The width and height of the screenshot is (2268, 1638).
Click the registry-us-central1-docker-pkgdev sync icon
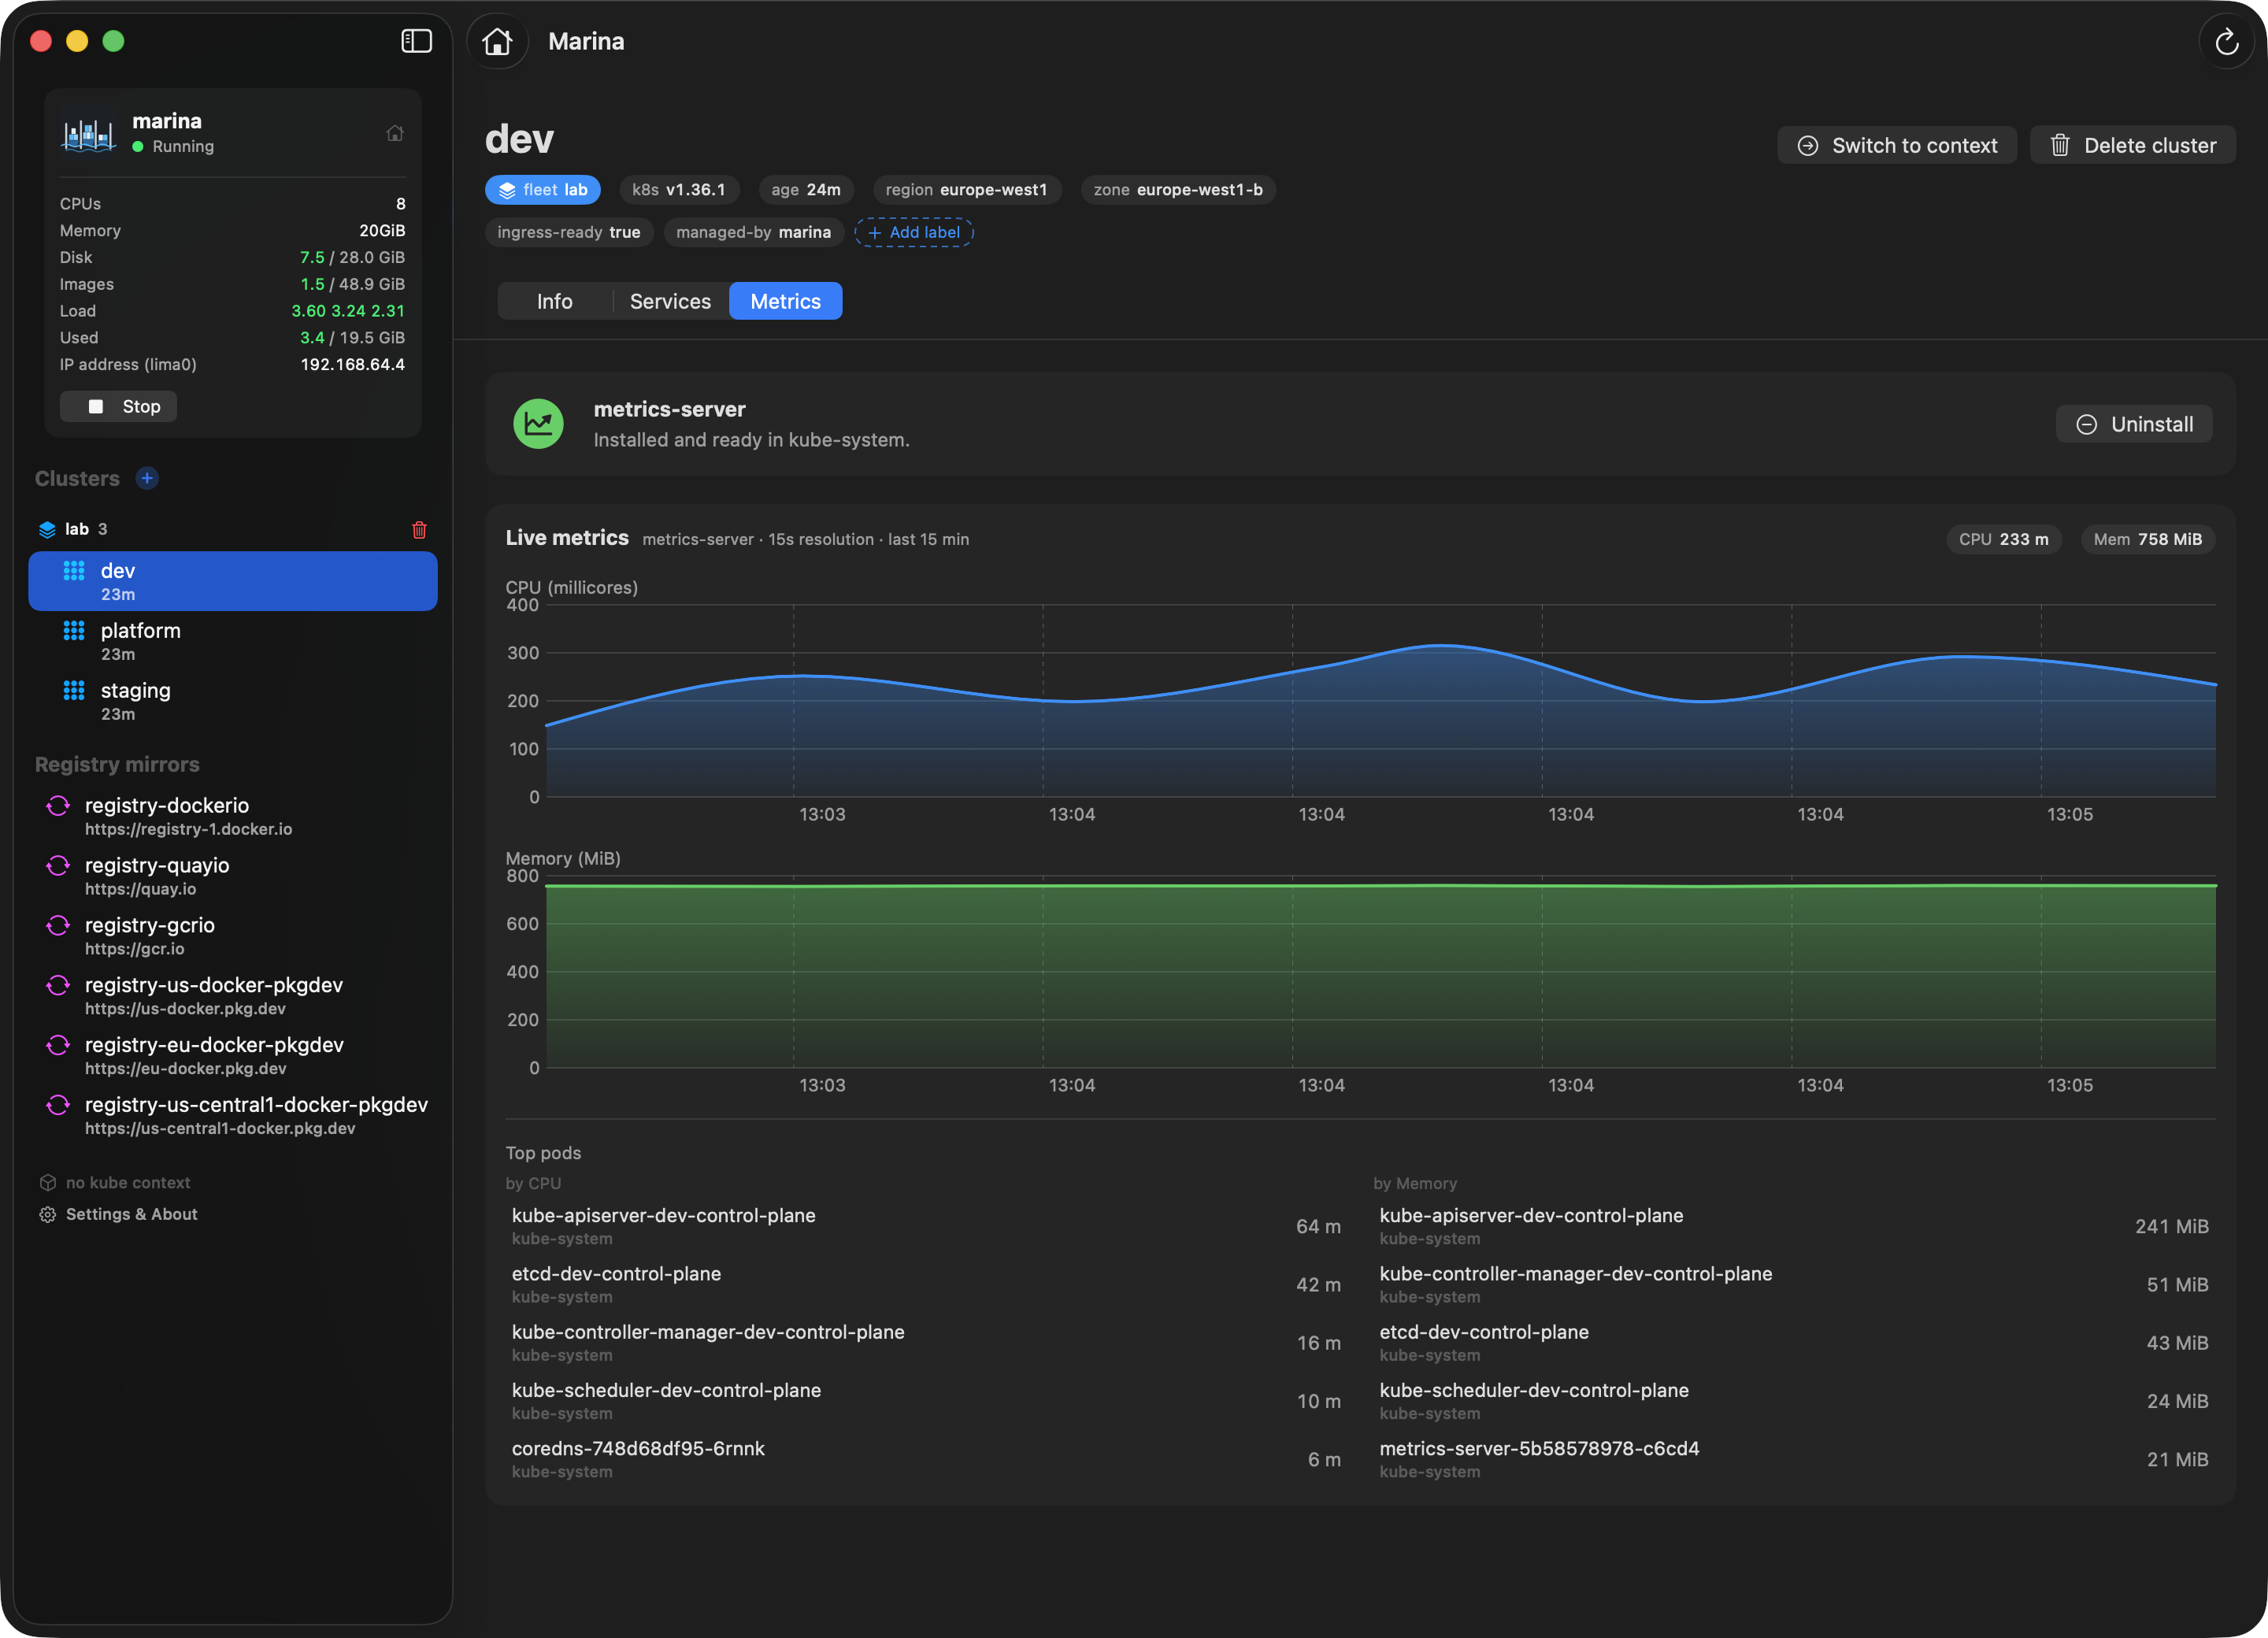[x=58, y=1105]
